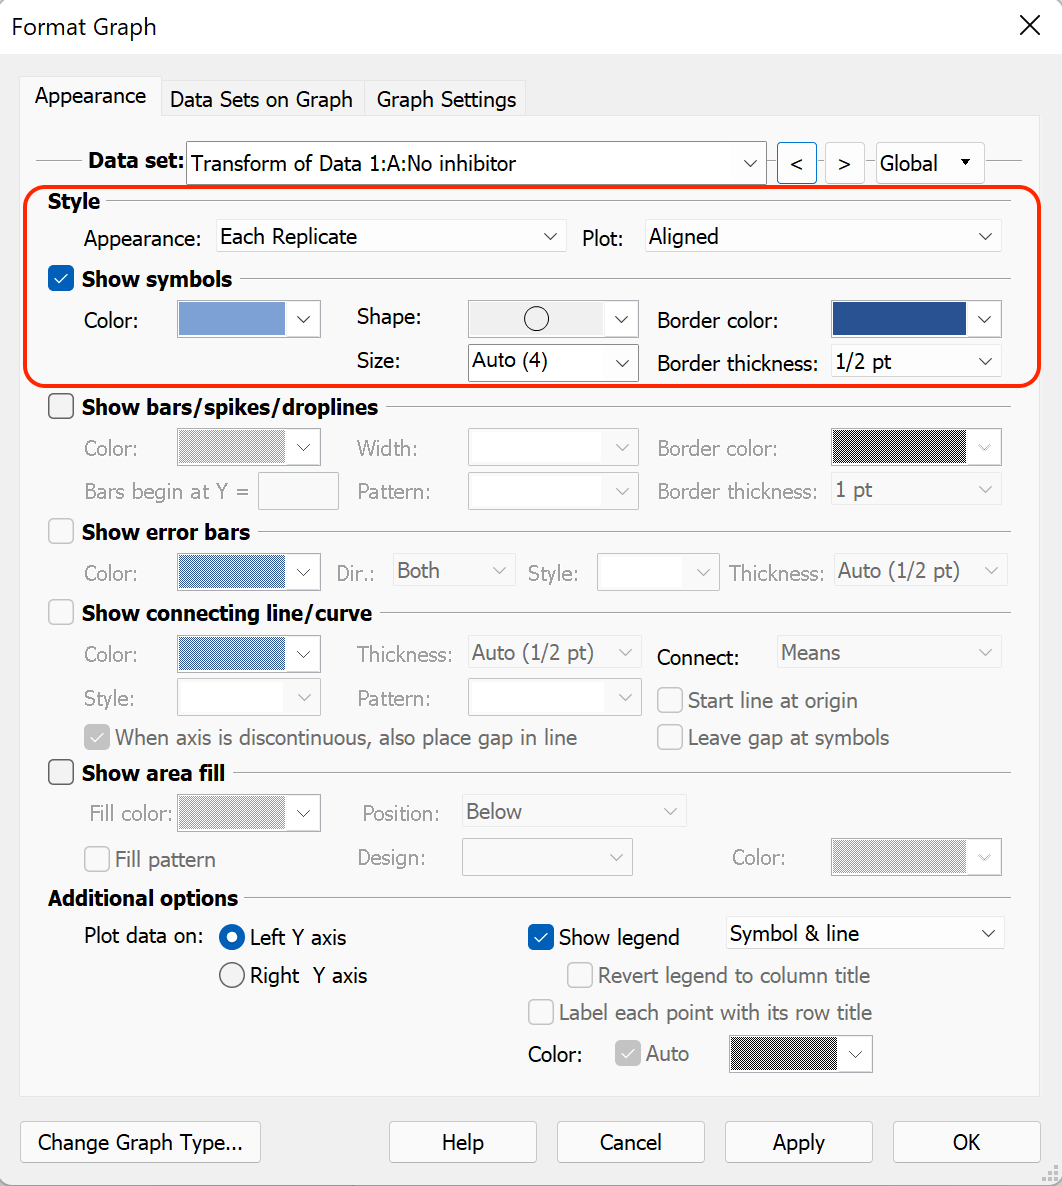The height and width of the screenshot is (1186, 1062).
Task: Click the Change Graph Type button
Action: (139, 1142)
